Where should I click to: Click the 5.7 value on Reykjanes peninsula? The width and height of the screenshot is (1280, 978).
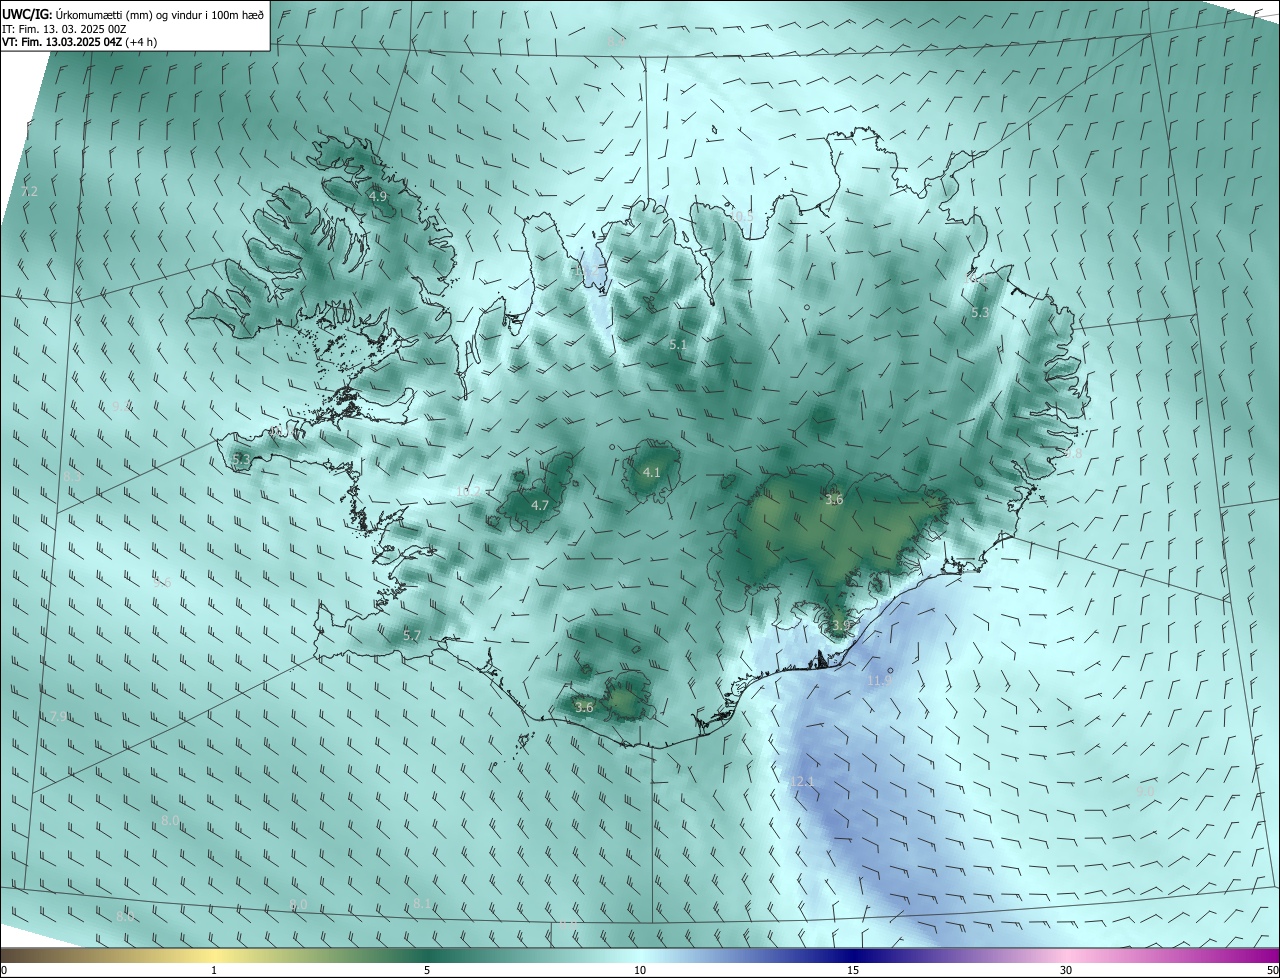(x=412, y=636)
